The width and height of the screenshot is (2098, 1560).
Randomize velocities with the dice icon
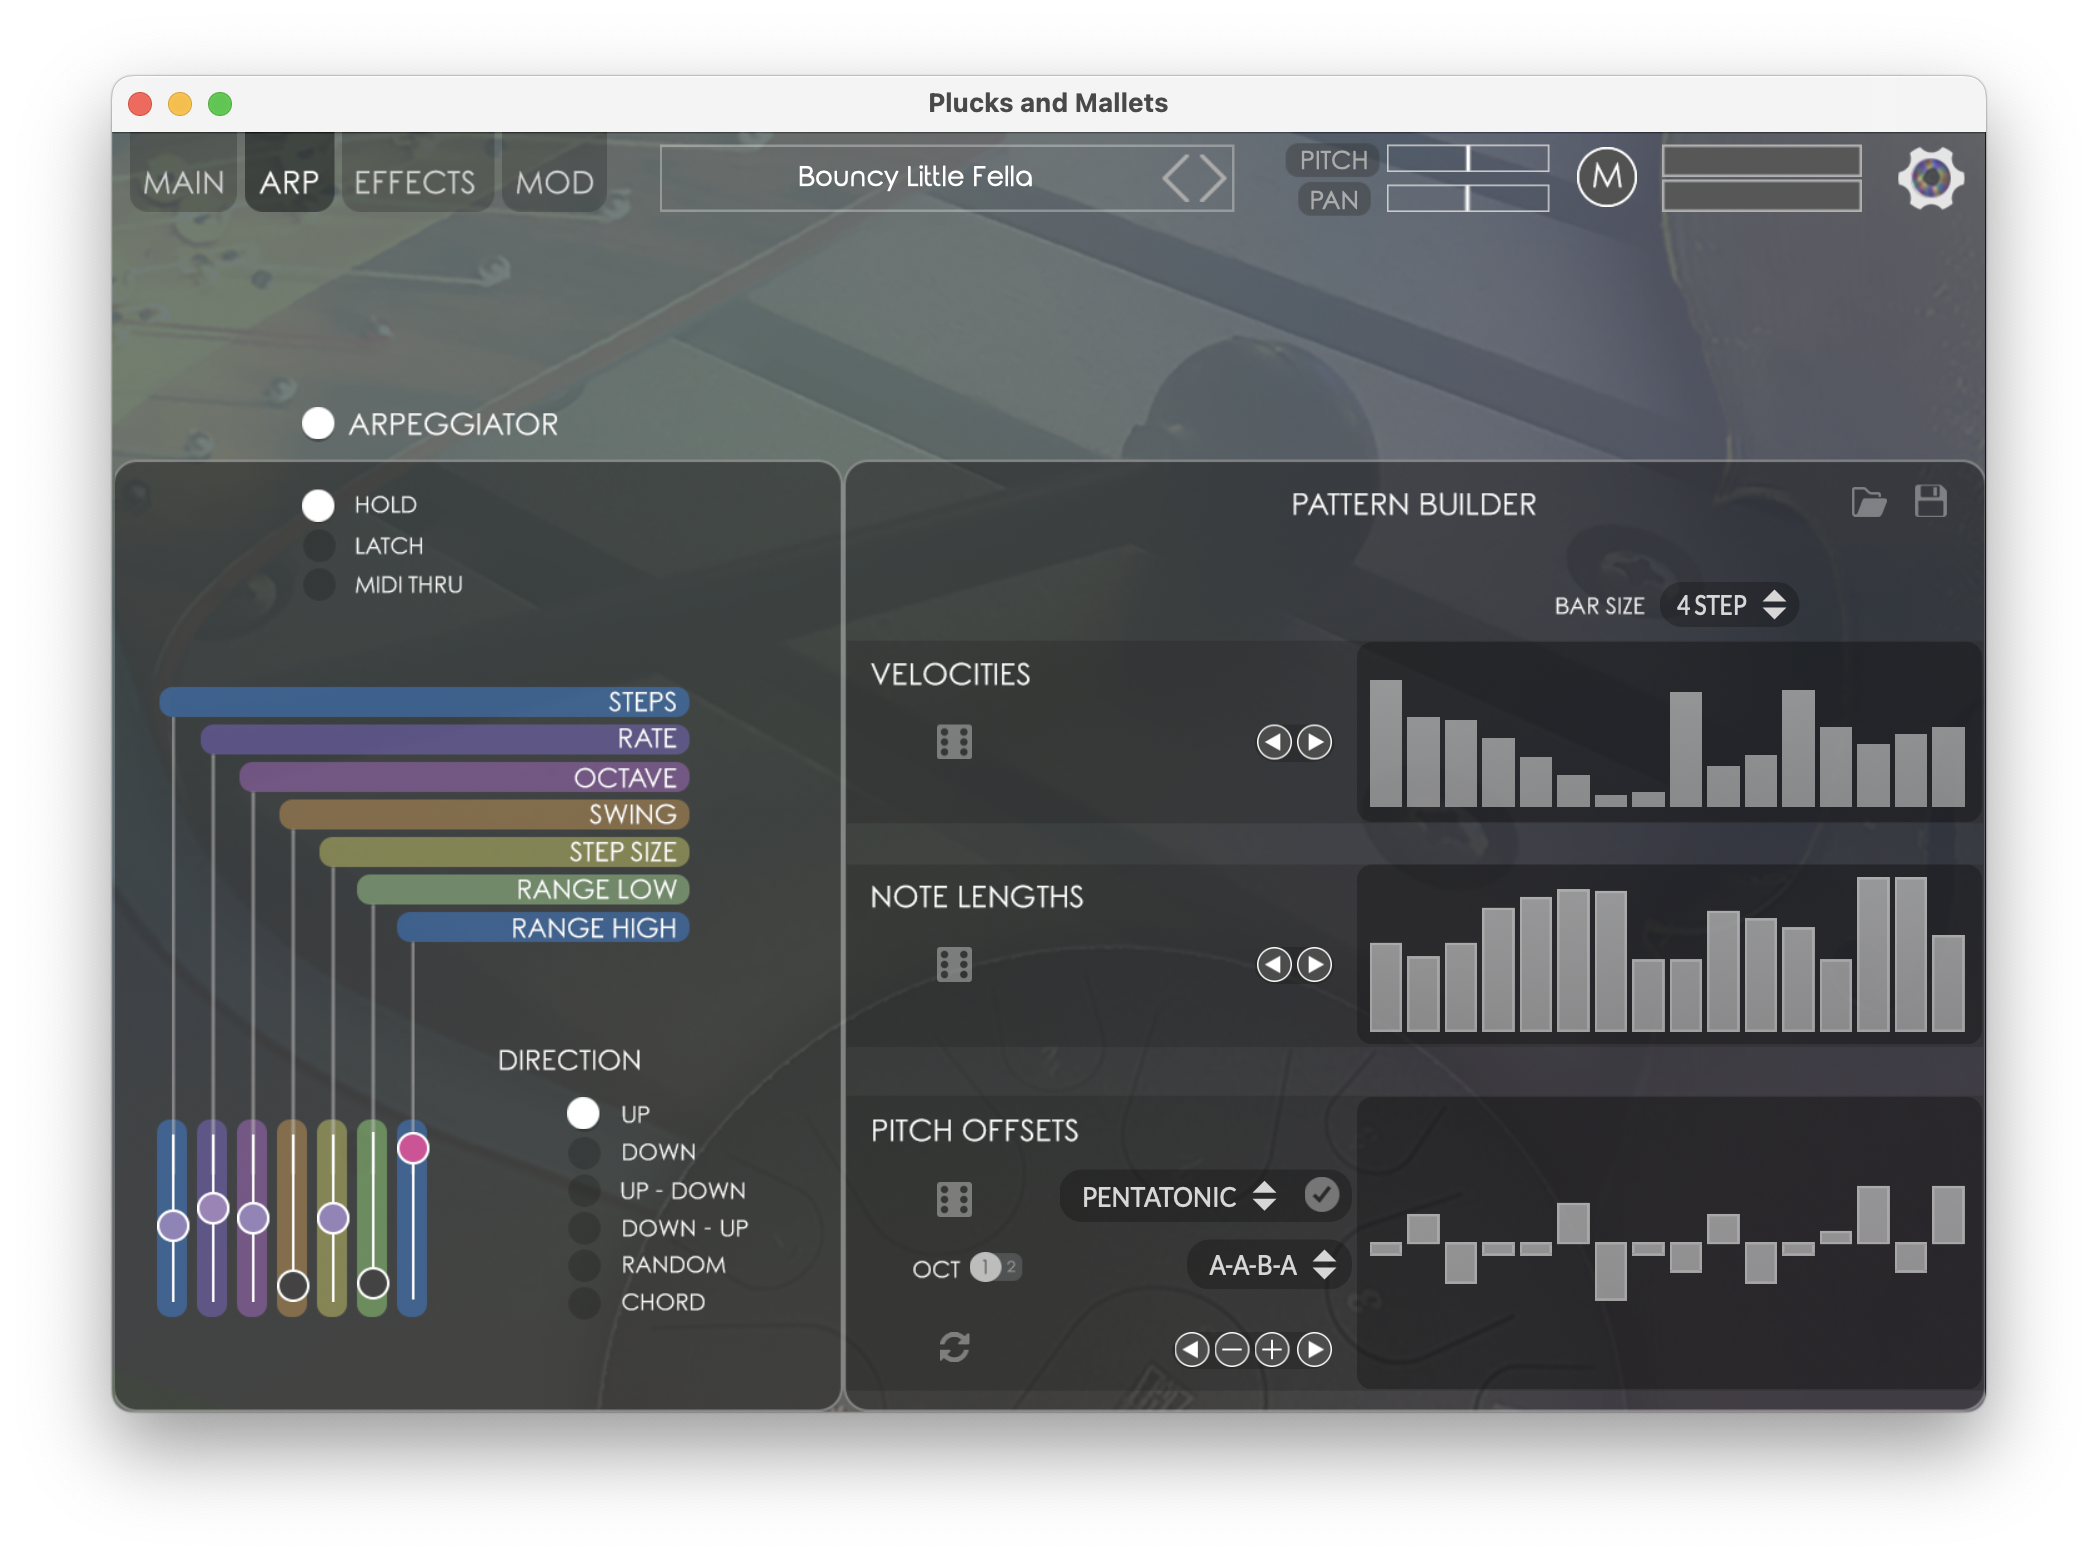coord(954,742)
